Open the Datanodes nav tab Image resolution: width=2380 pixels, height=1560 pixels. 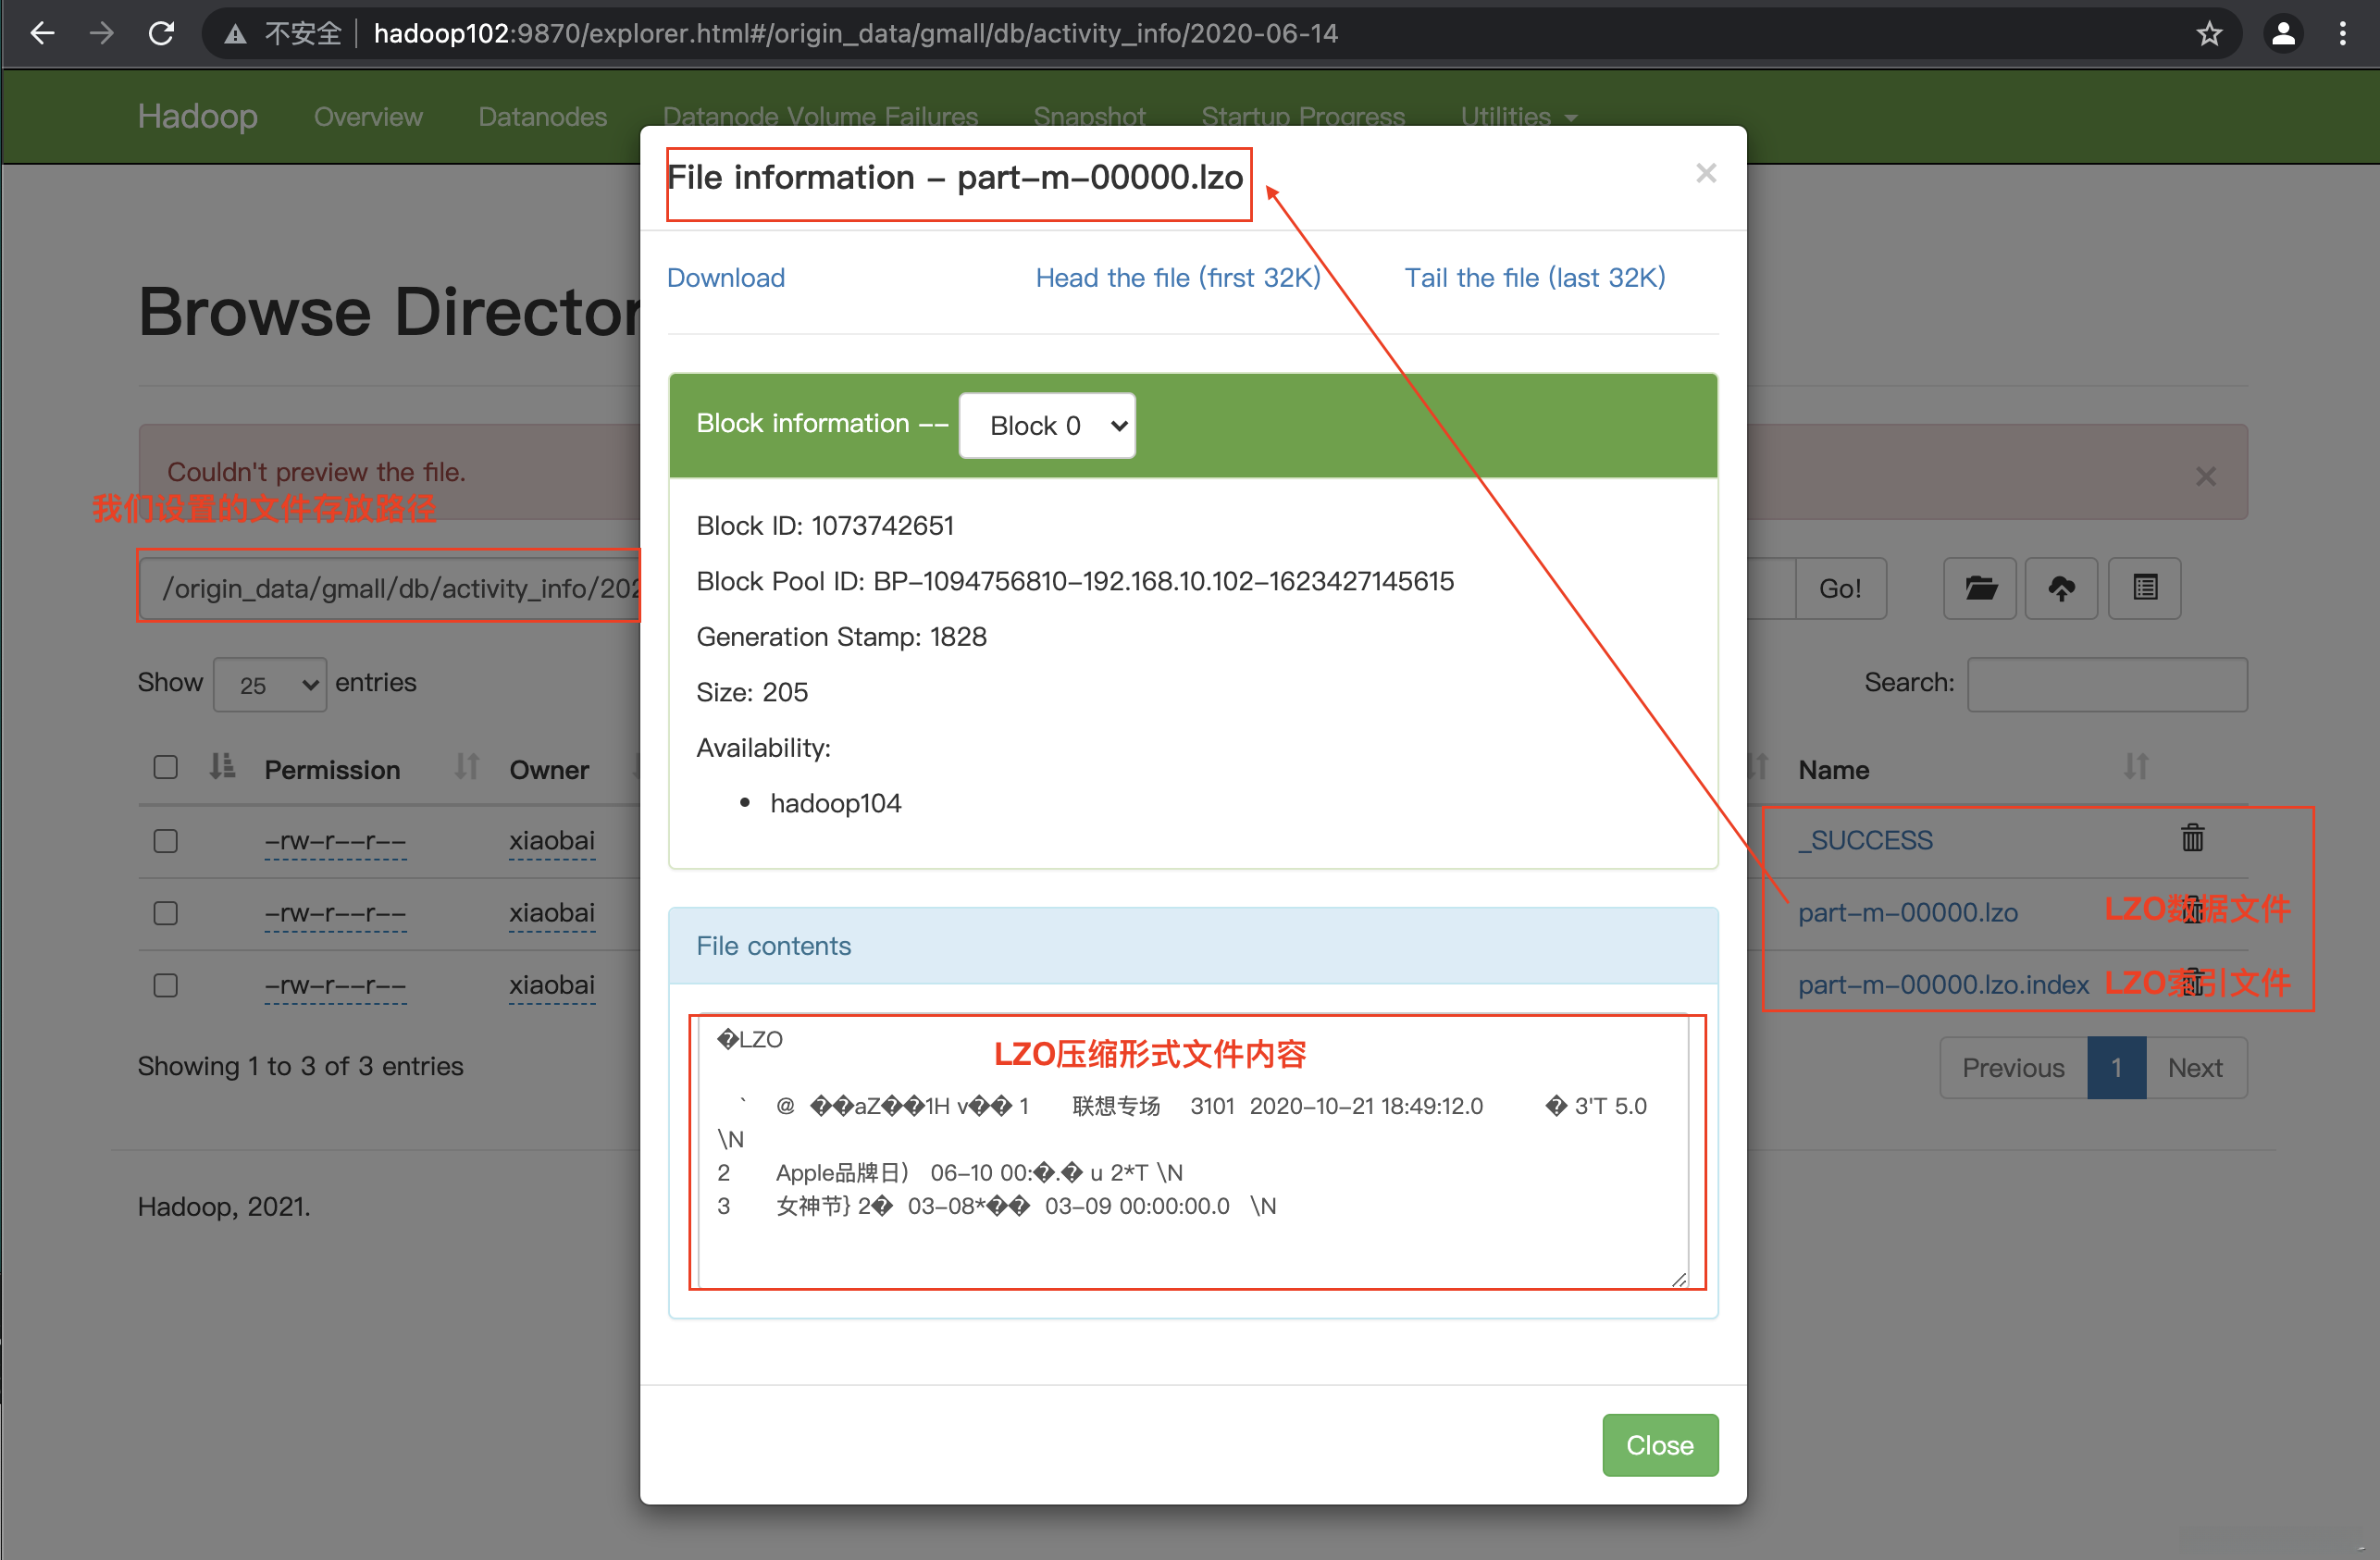coord(542,117)
